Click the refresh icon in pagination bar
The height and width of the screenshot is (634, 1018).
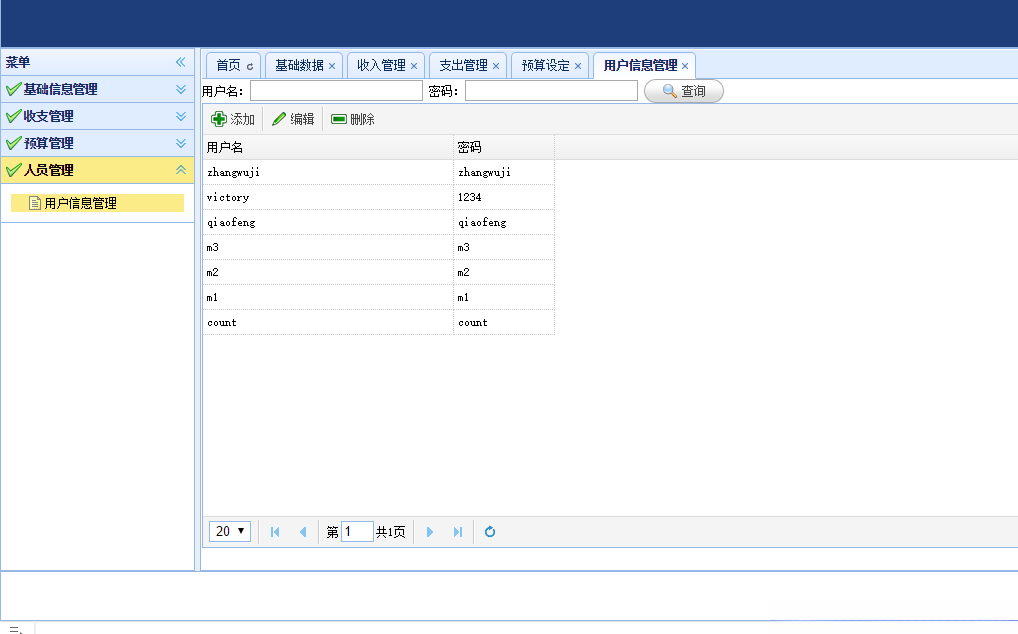[x=489, y=531]
